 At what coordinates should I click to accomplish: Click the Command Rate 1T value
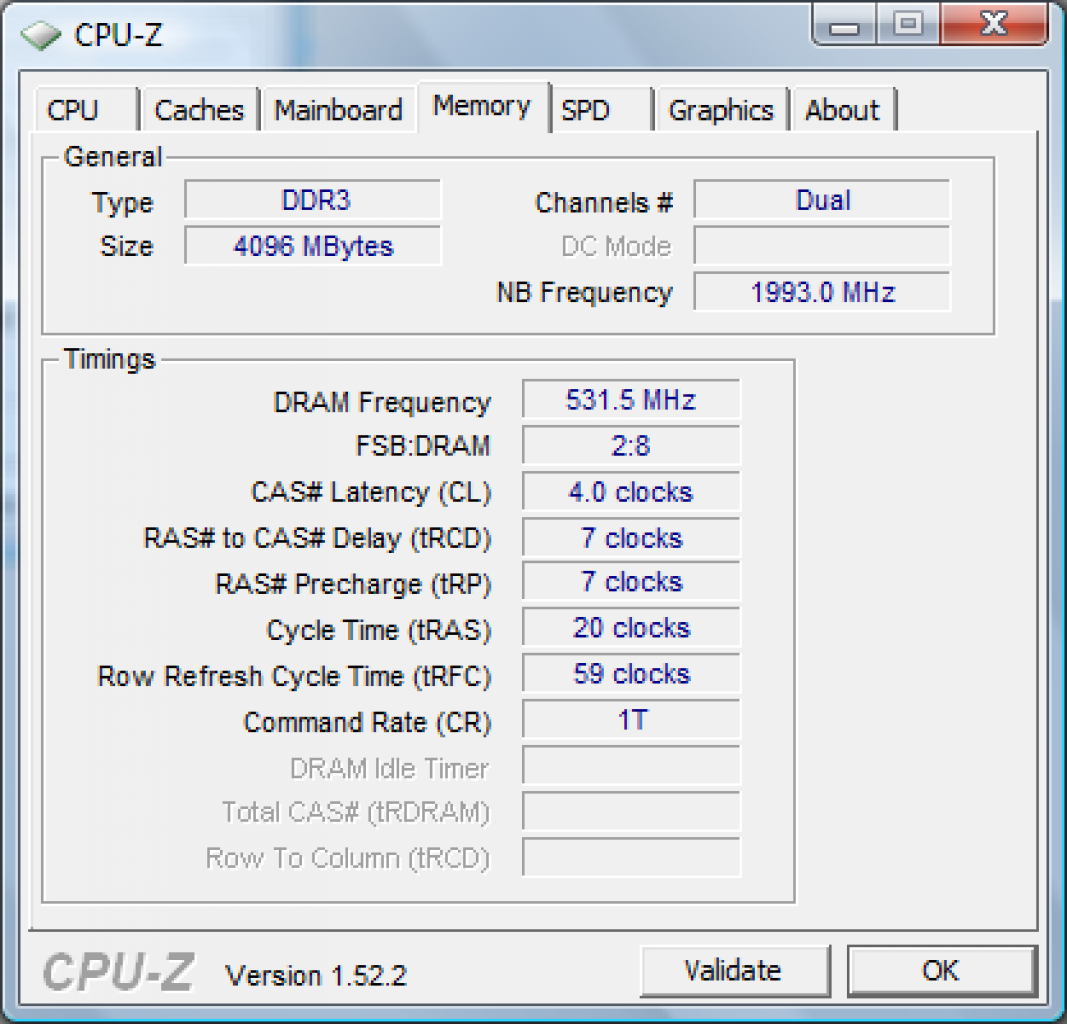(x=631, y=720)
